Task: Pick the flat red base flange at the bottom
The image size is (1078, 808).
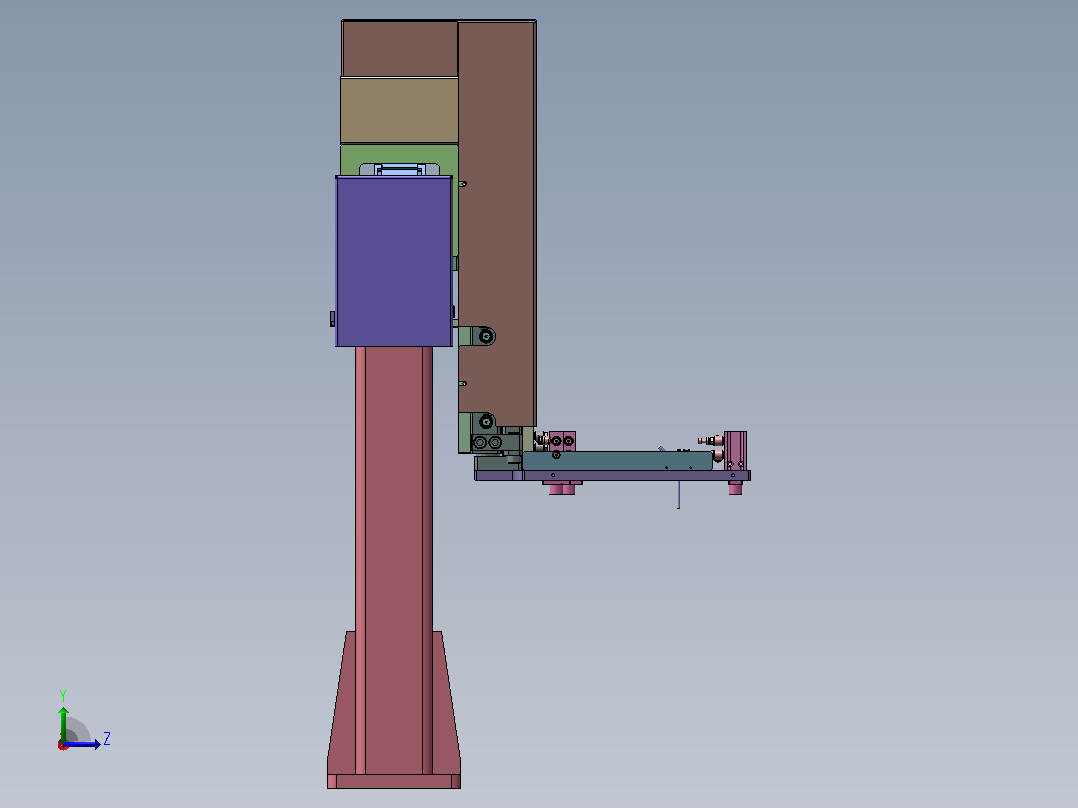Action: tap(394, 781)
